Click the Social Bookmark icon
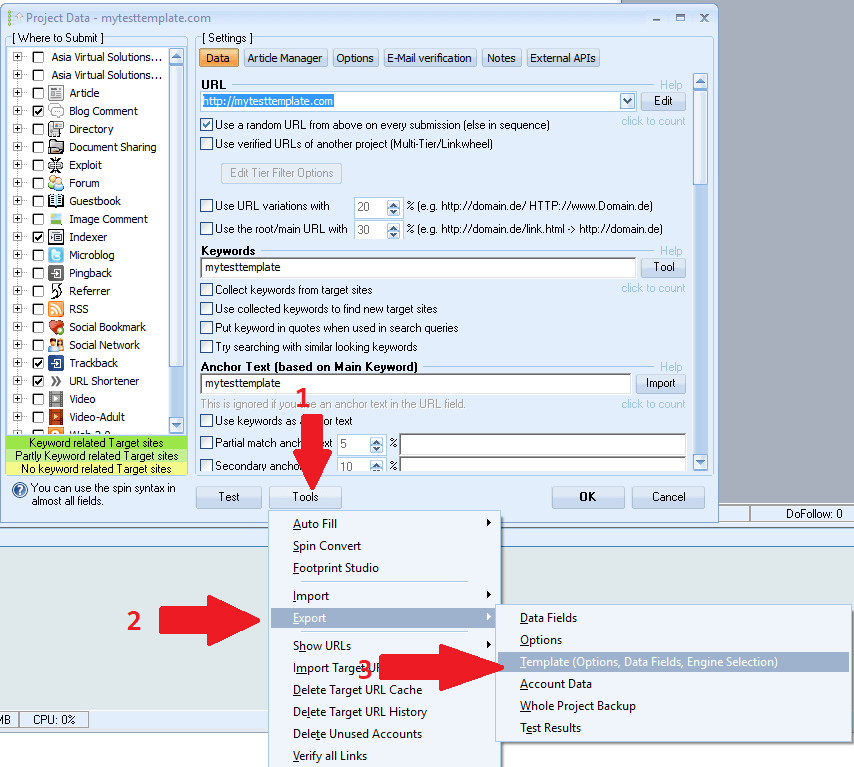 56,327
